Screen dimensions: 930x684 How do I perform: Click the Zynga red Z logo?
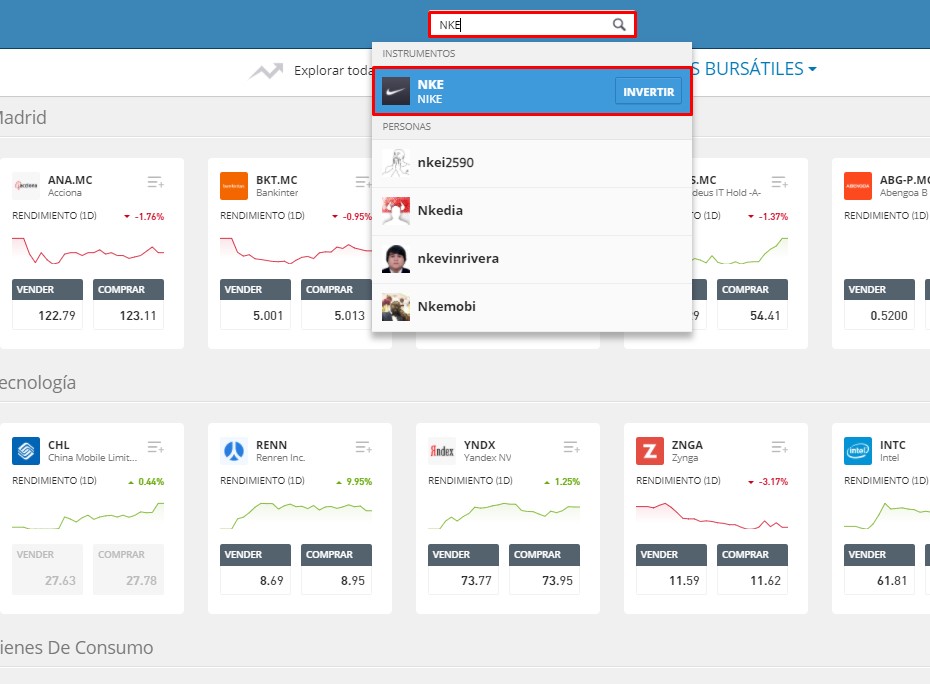click(x=650, y=451)
